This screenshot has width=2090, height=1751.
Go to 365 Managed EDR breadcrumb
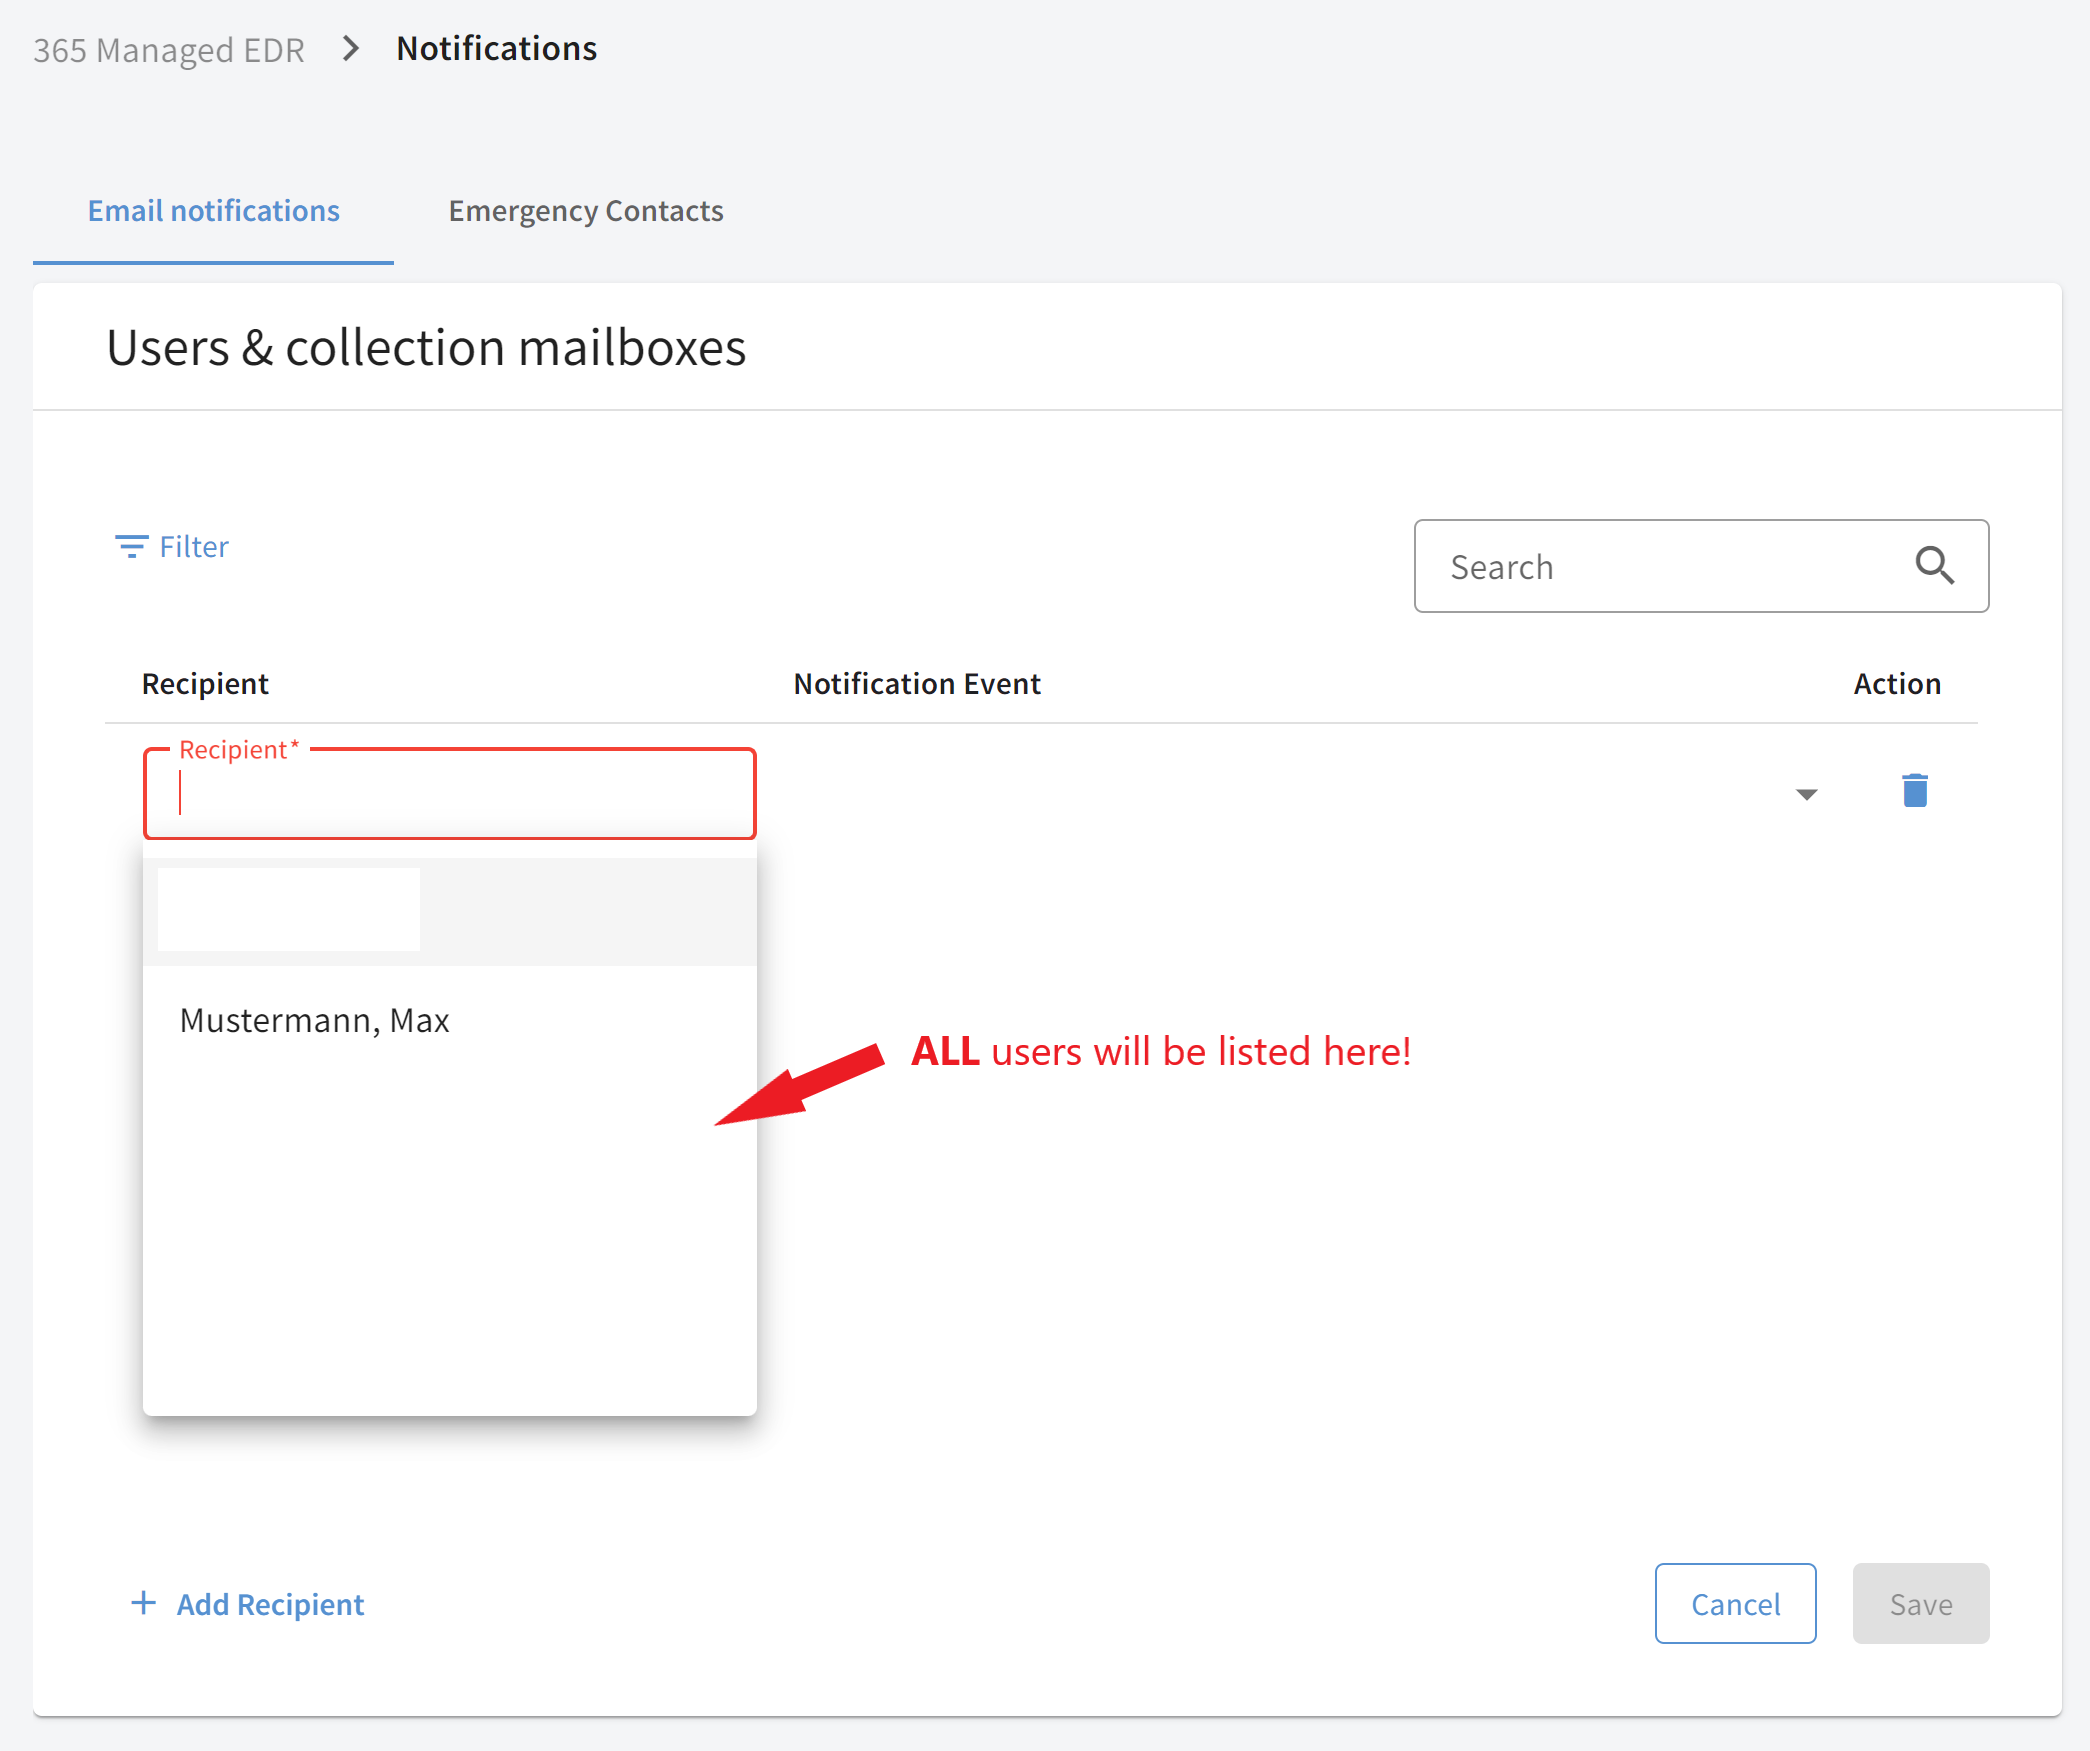pos(168,50)
